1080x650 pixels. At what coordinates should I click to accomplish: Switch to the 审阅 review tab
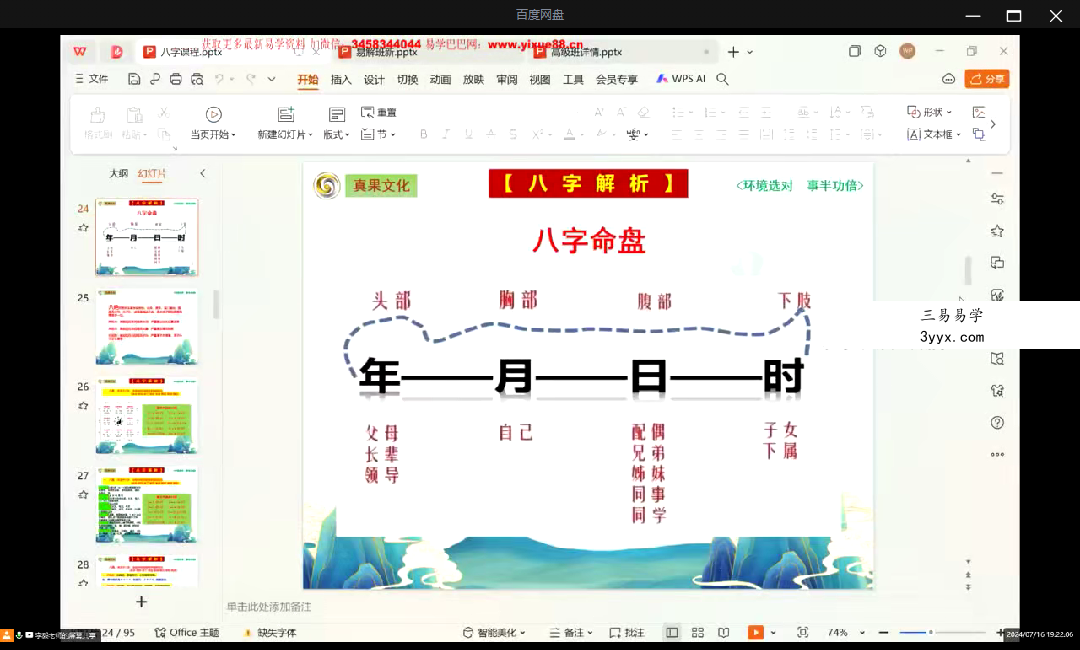[506, 80]
